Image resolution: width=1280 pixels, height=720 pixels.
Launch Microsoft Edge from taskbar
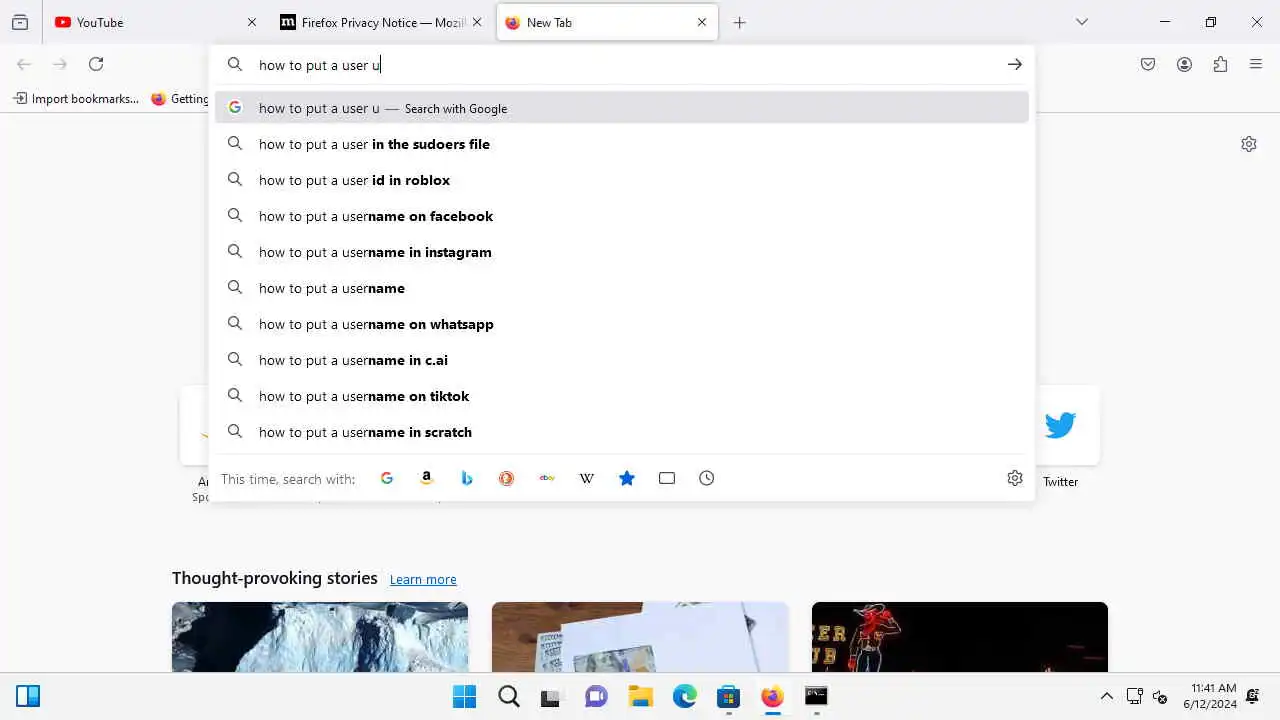684,696
